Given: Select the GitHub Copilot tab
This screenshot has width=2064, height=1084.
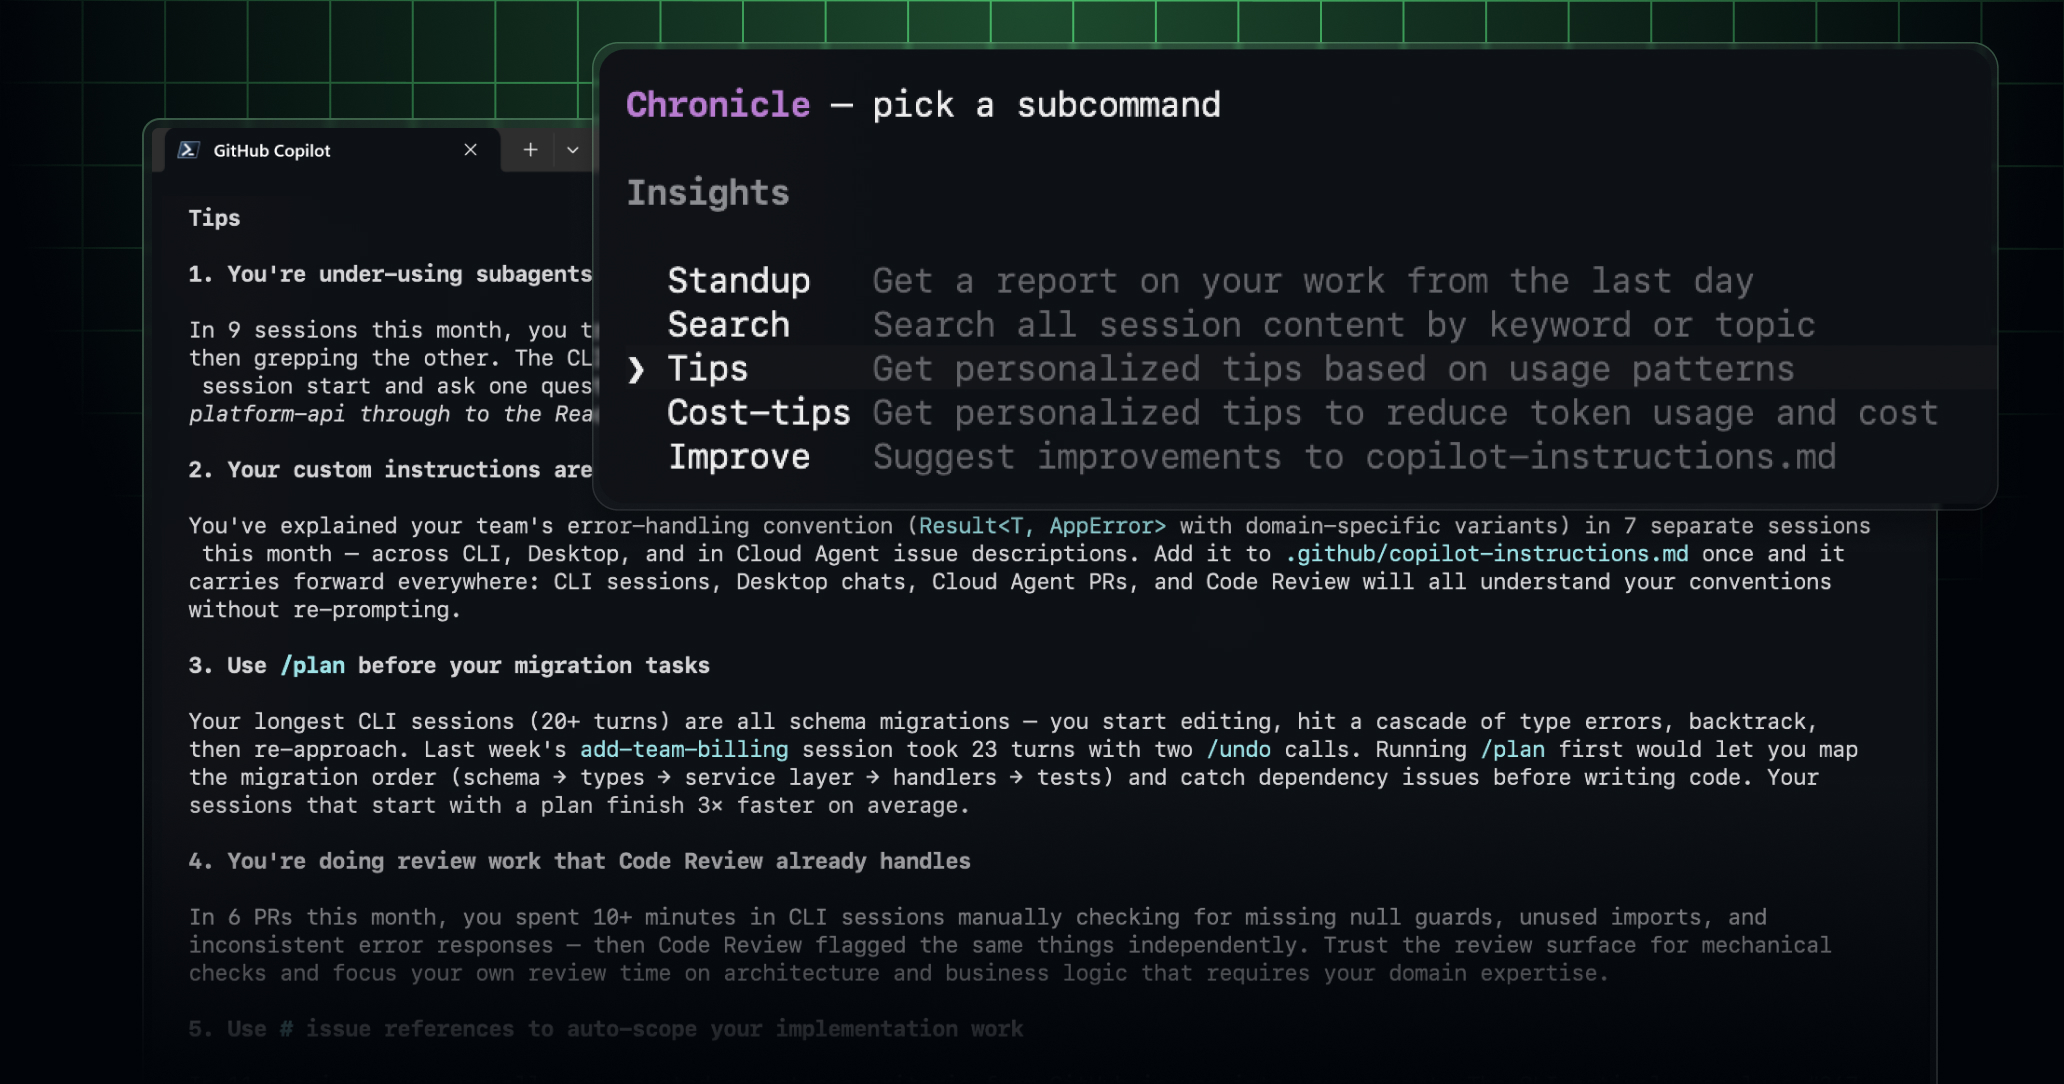Looking at the screenshot, I should [x=332, y=150].
